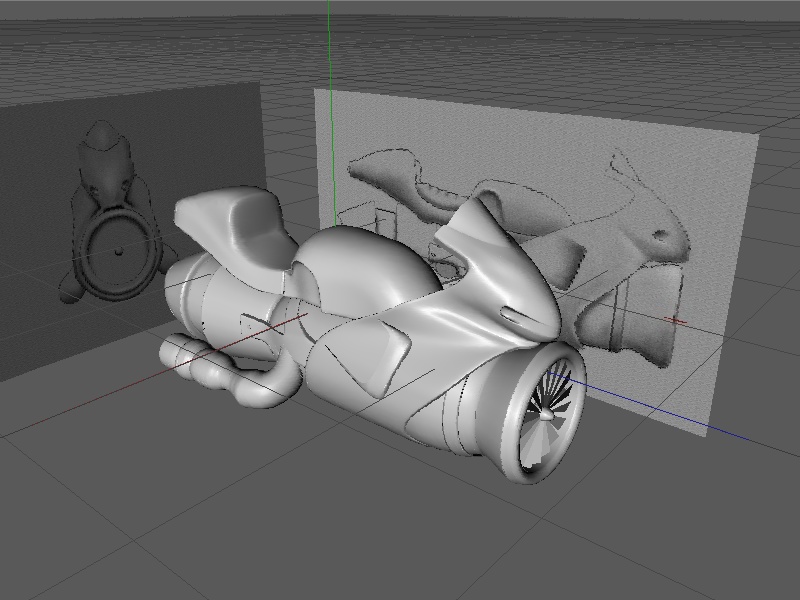Select the turbine fan on the bike model

[x=544, y=413]
